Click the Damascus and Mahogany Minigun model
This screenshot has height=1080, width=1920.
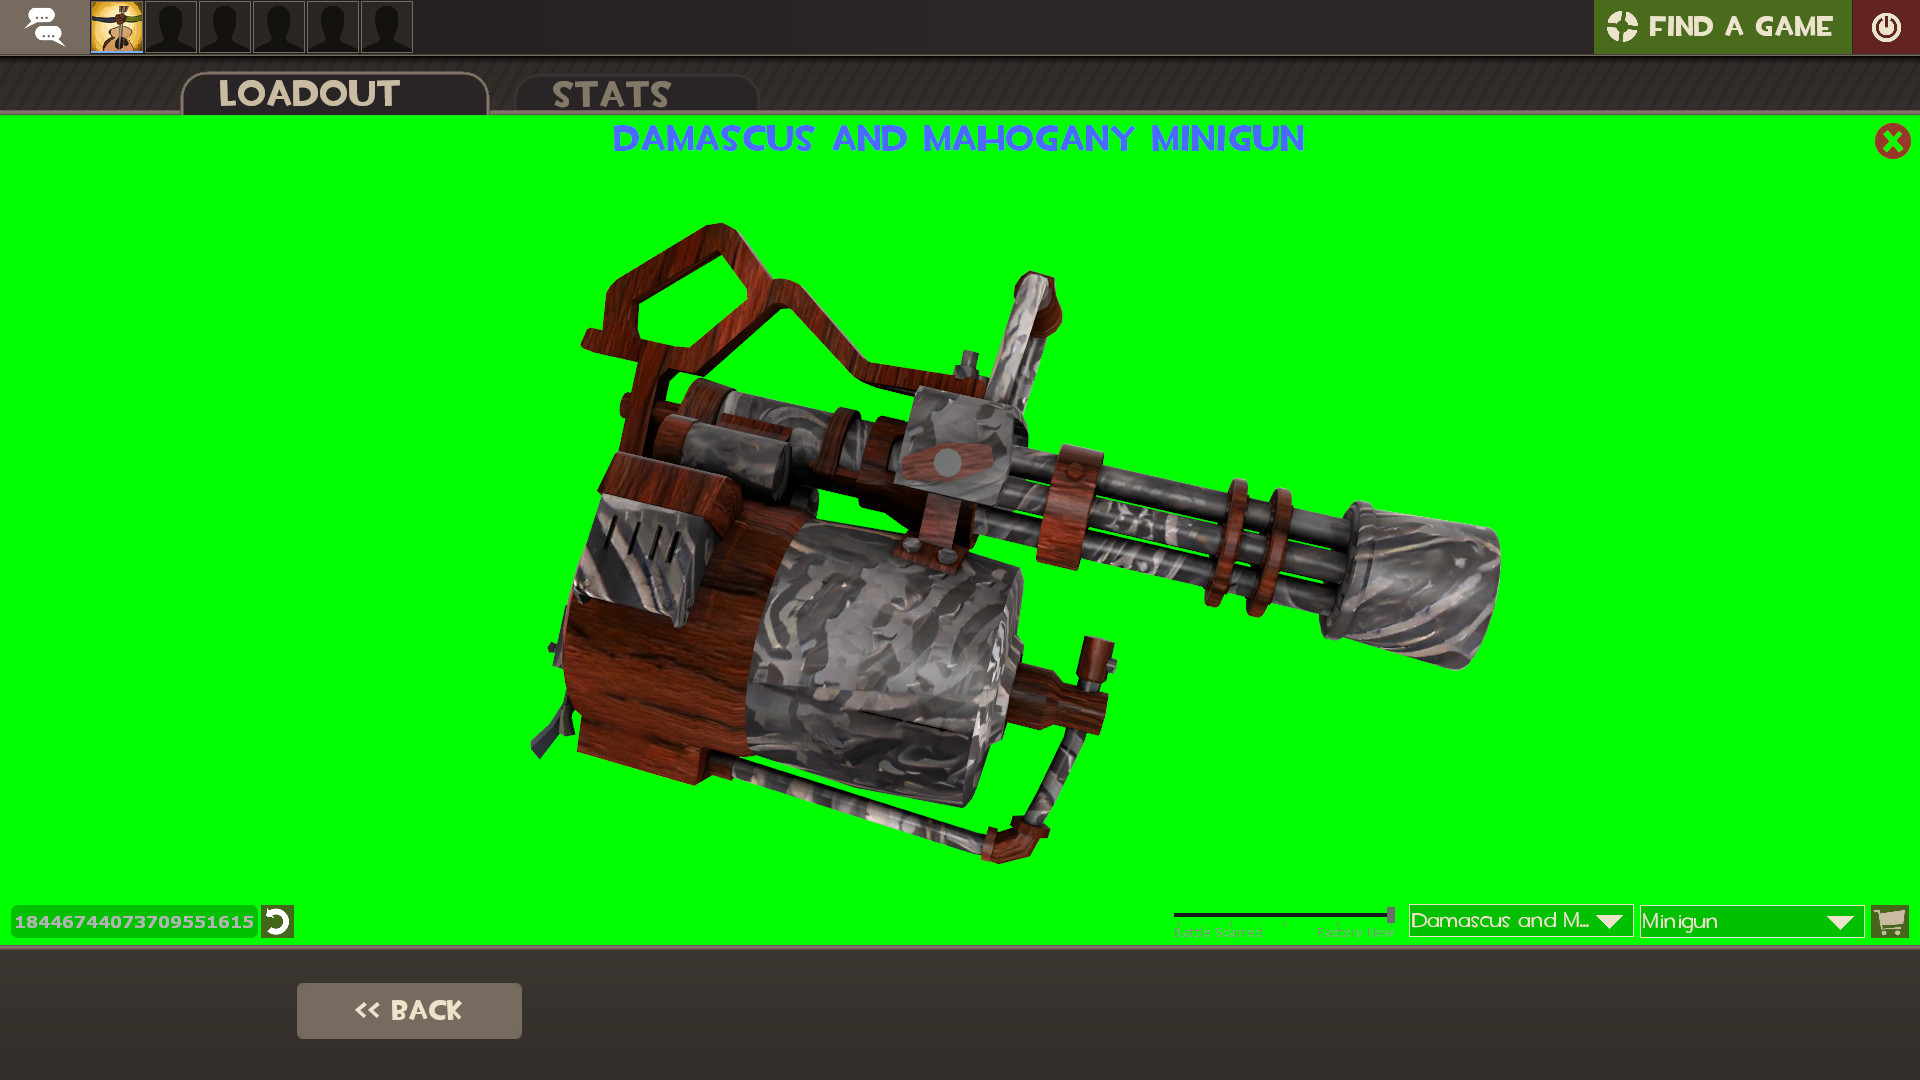pyautogui.click(x=950, y=560)
